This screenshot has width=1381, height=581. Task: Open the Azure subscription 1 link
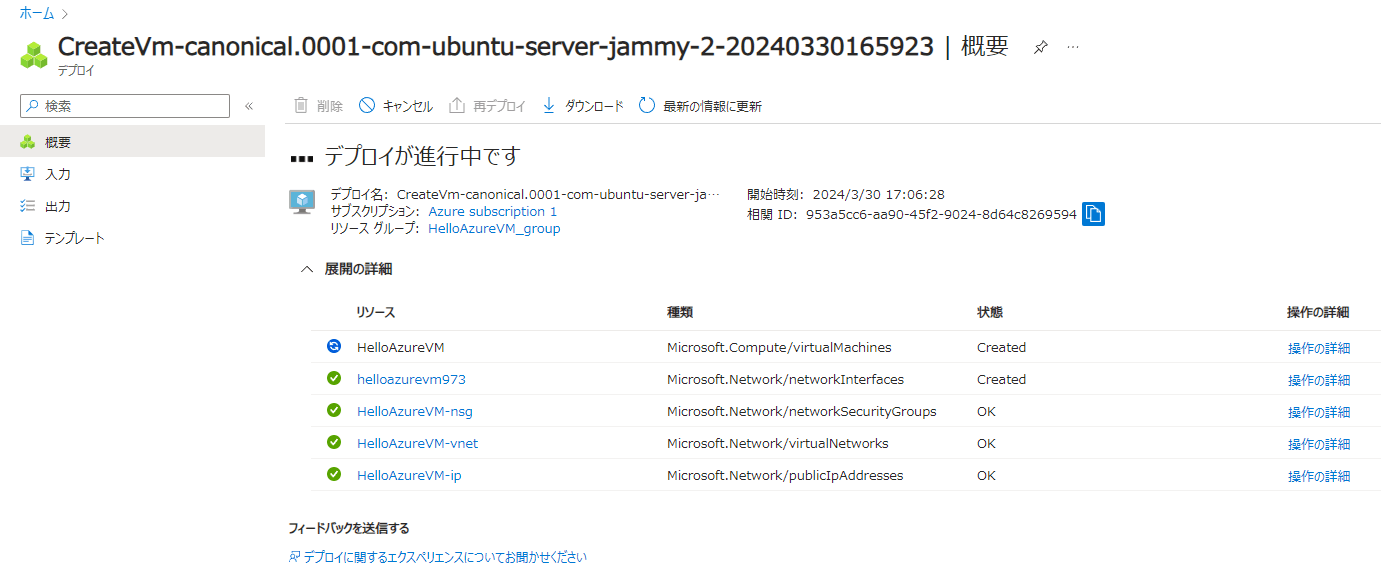(493, 212)
